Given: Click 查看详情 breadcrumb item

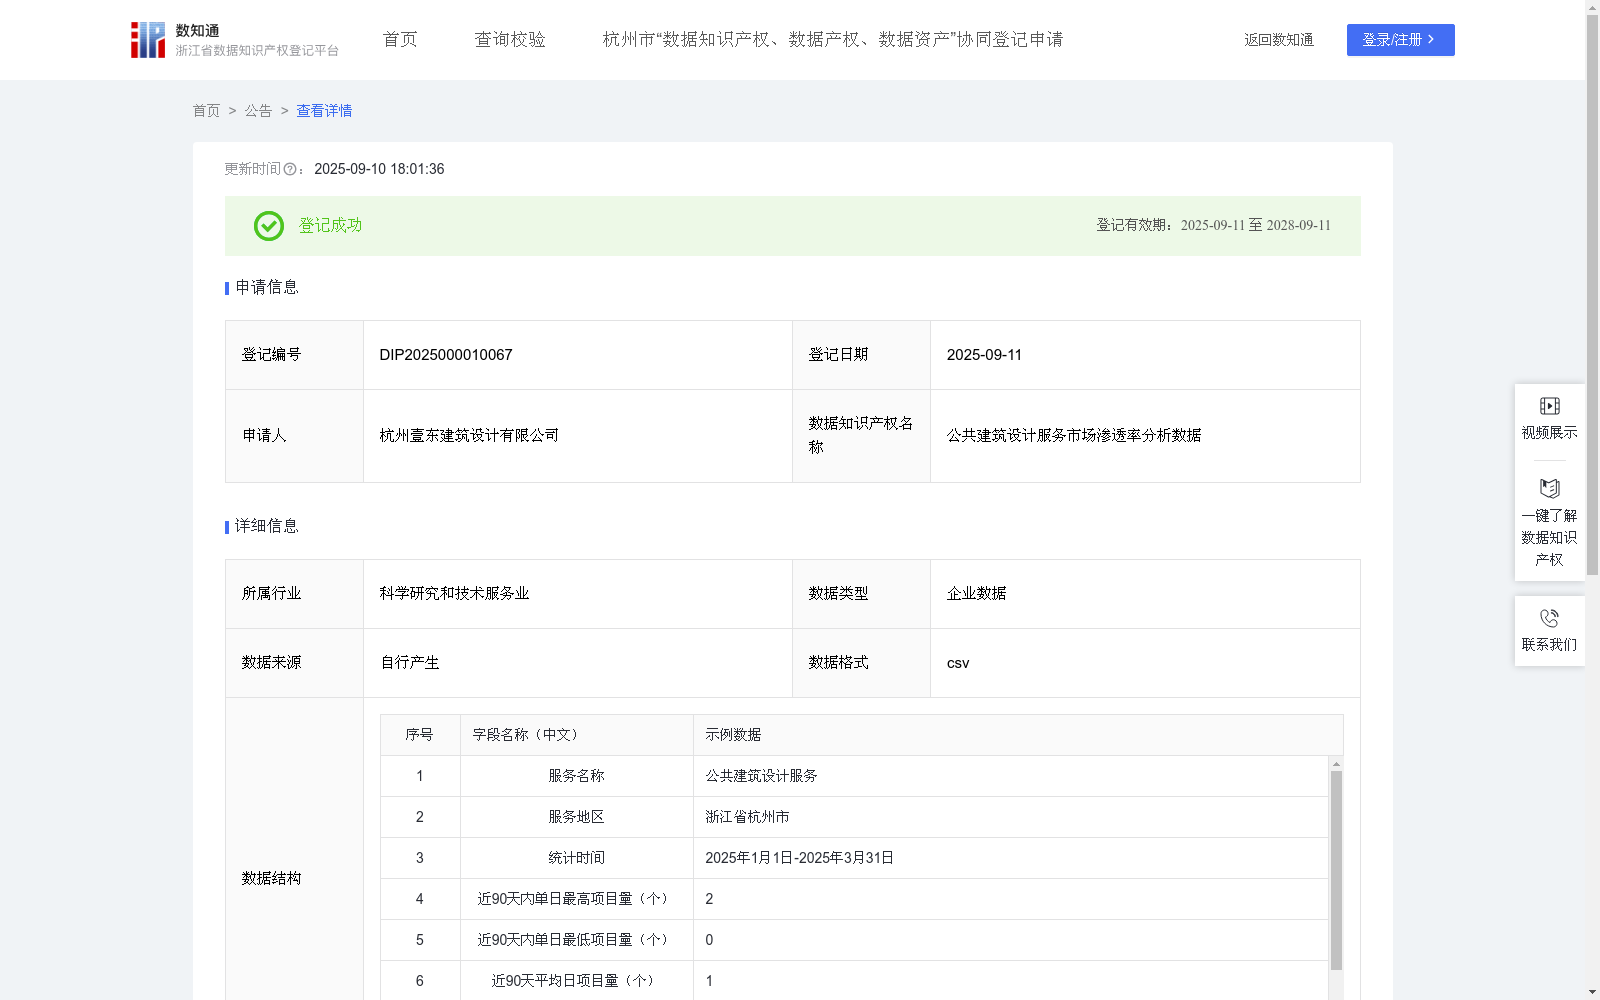Looking at the screenshot, I should 324,111.
